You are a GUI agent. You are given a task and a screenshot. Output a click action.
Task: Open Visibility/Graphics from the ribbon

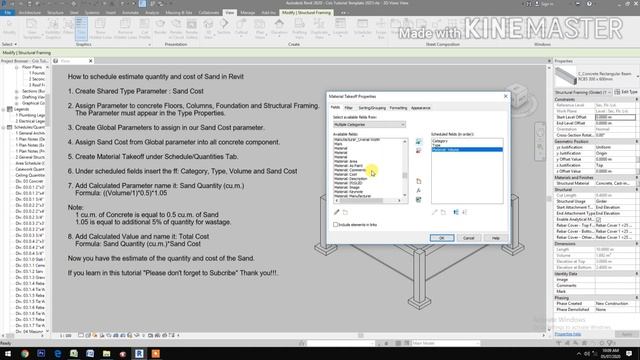coord(53,29)
